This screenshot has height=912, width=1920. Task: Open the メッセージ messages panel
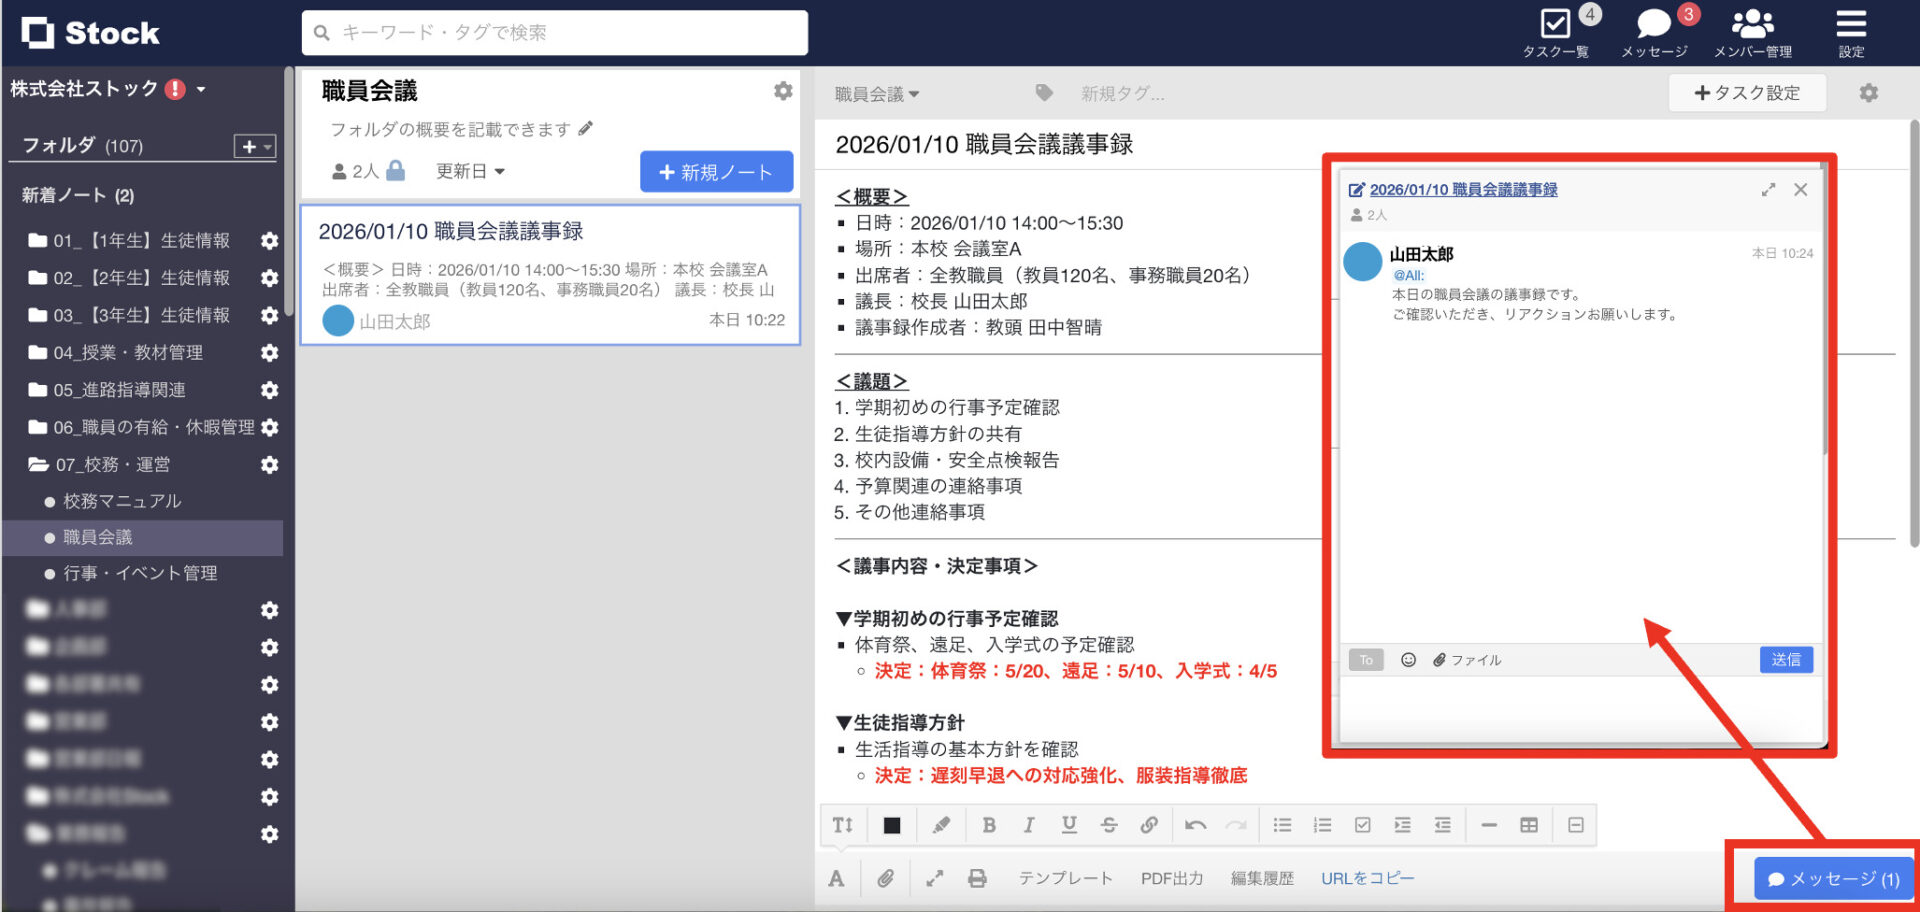tap(1652, 30)
